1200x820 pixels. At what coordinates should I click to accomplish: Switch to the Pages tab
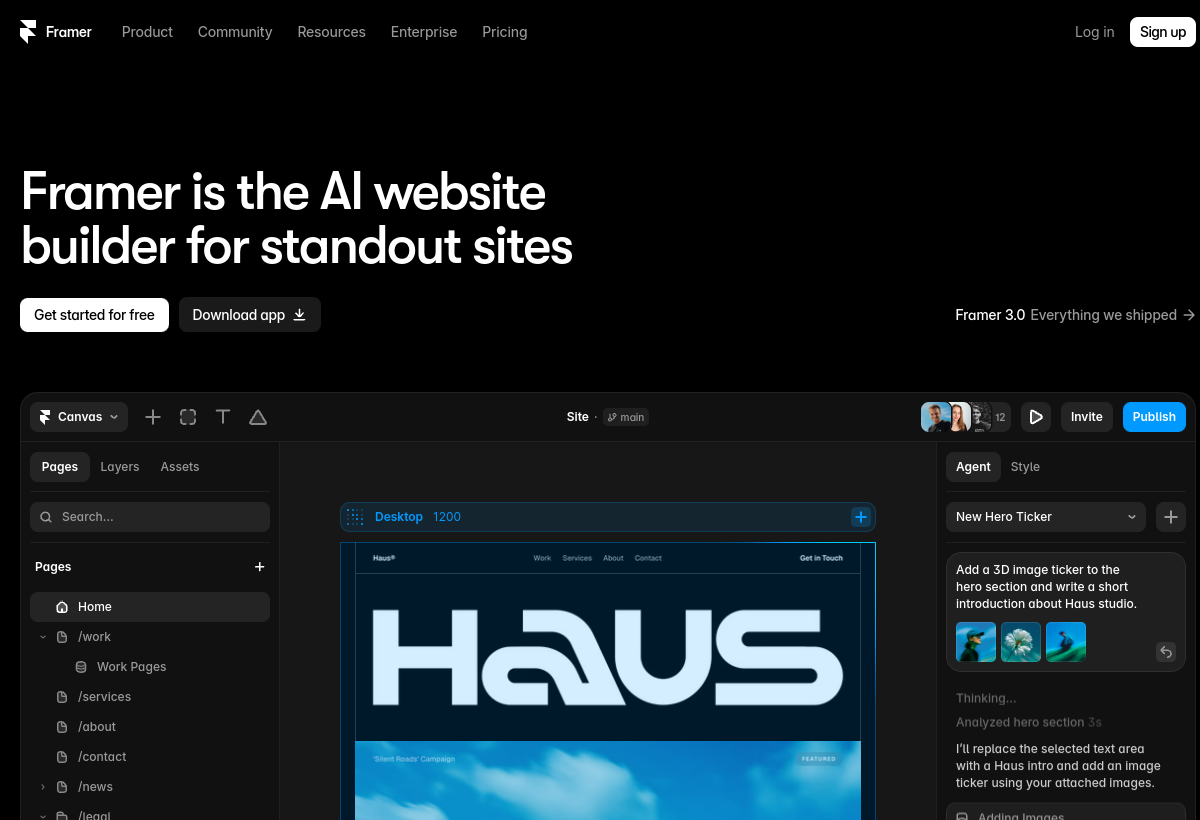[x=60, y=467]
